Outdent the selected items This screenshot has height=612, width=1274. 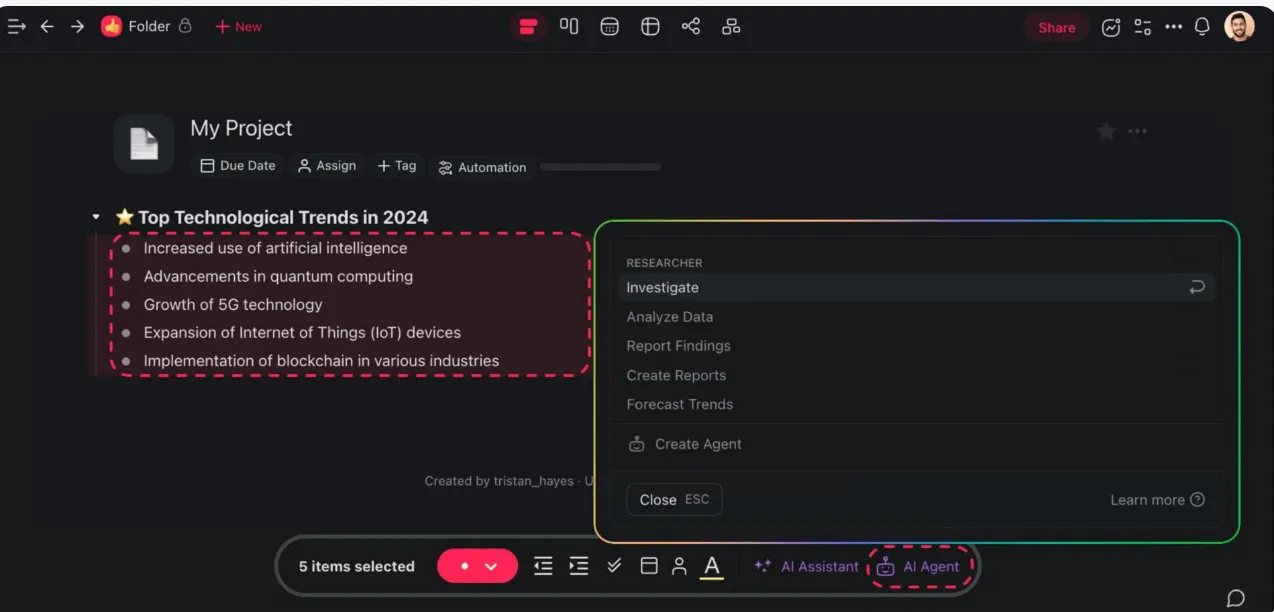point(543,566)
